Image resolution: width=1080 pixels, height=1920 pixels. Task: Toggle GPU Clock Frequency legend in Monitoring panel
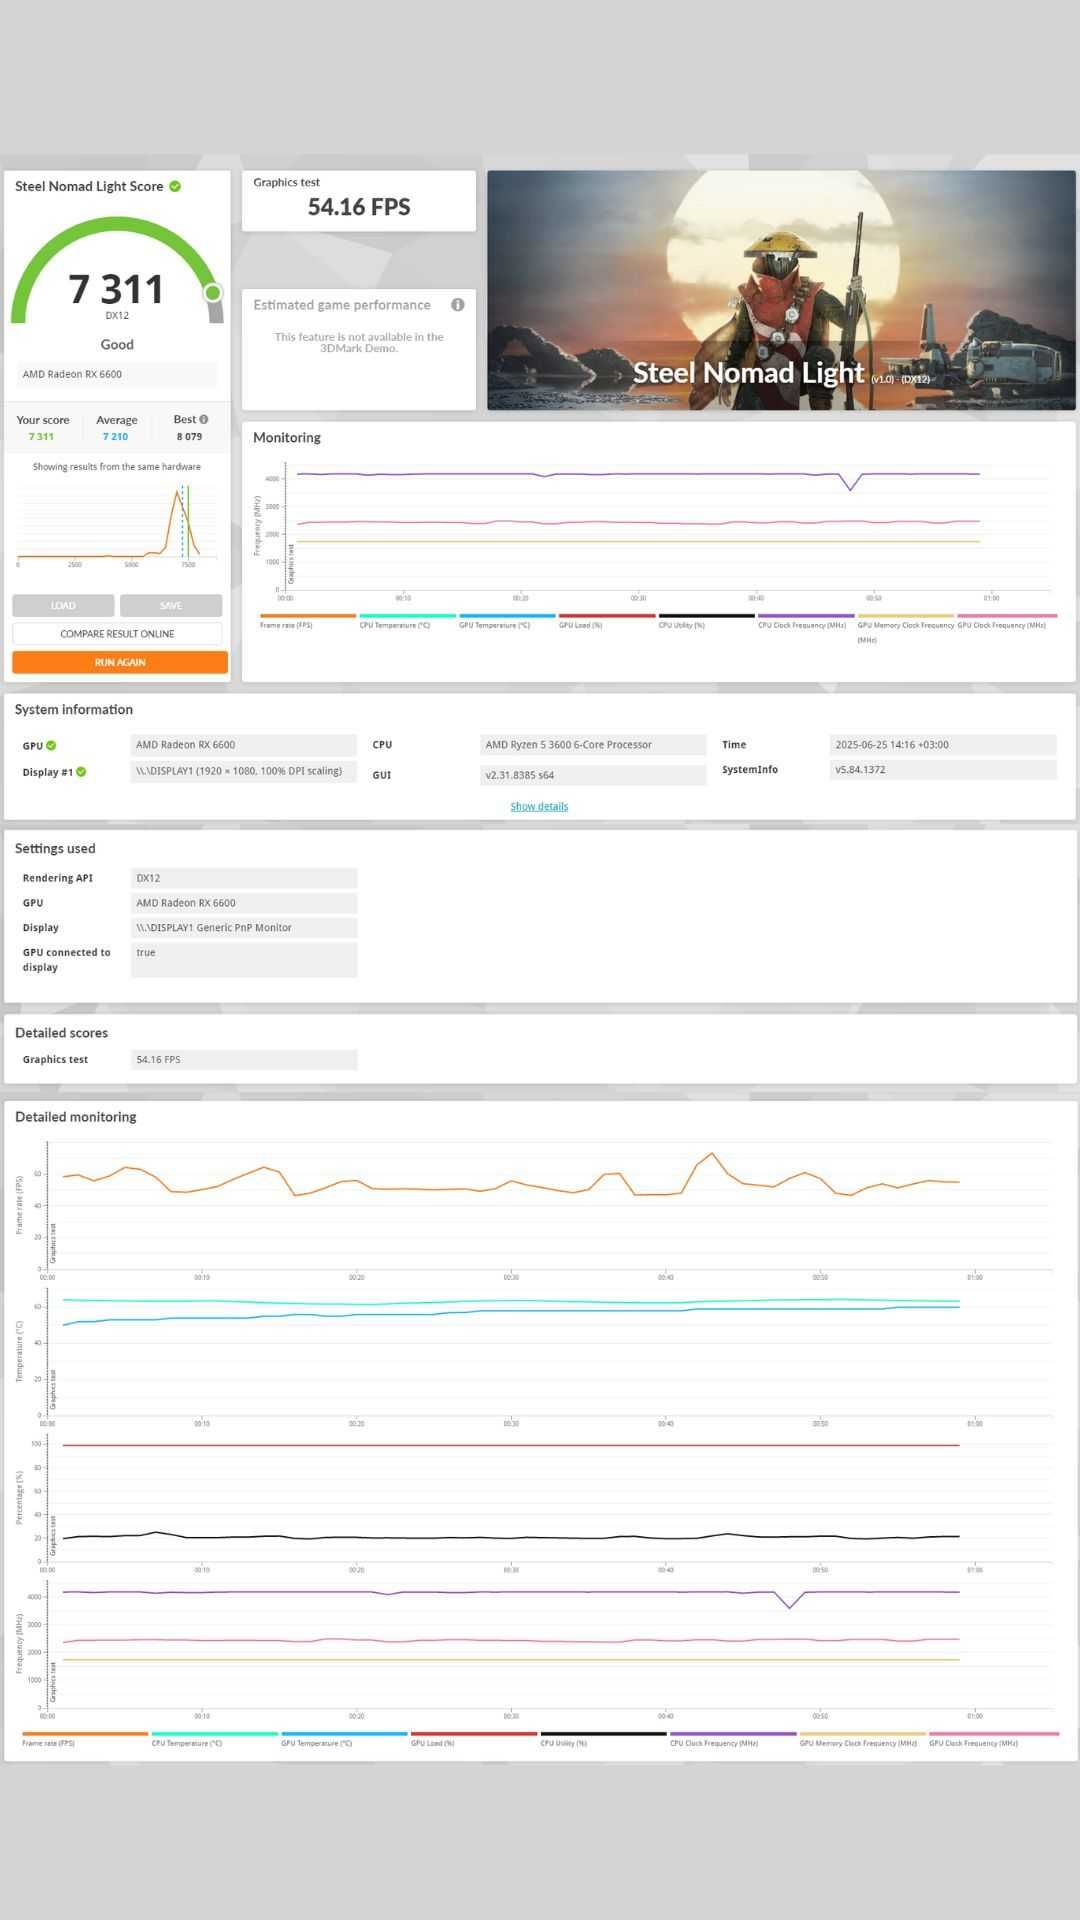[1005, 621]
